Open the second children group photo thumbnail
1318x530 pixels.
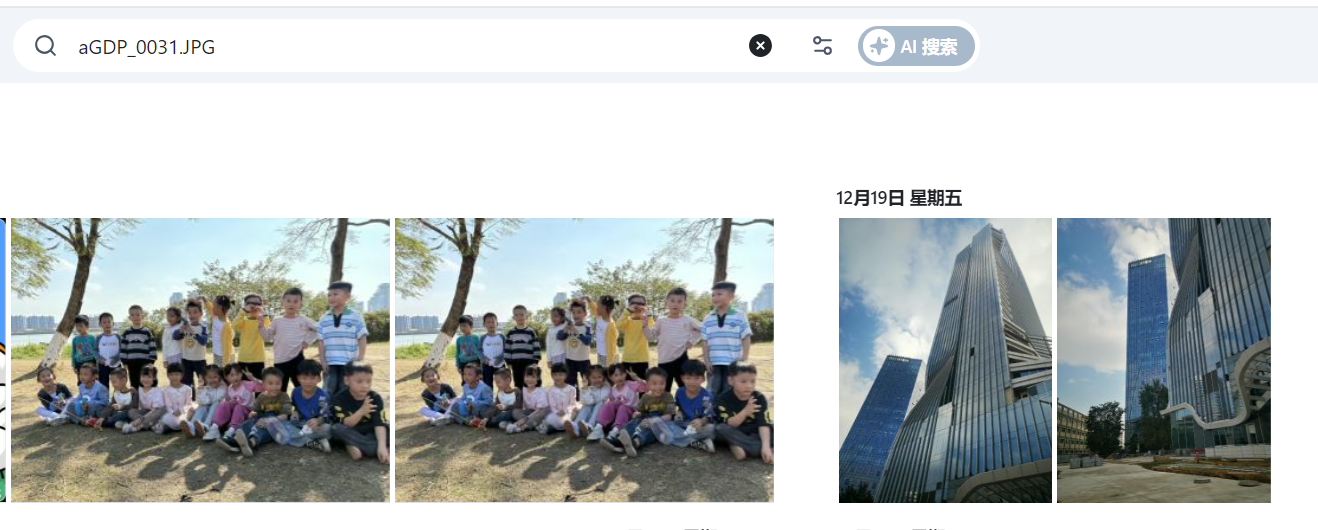pyautogui.click(x=584, y=360)
